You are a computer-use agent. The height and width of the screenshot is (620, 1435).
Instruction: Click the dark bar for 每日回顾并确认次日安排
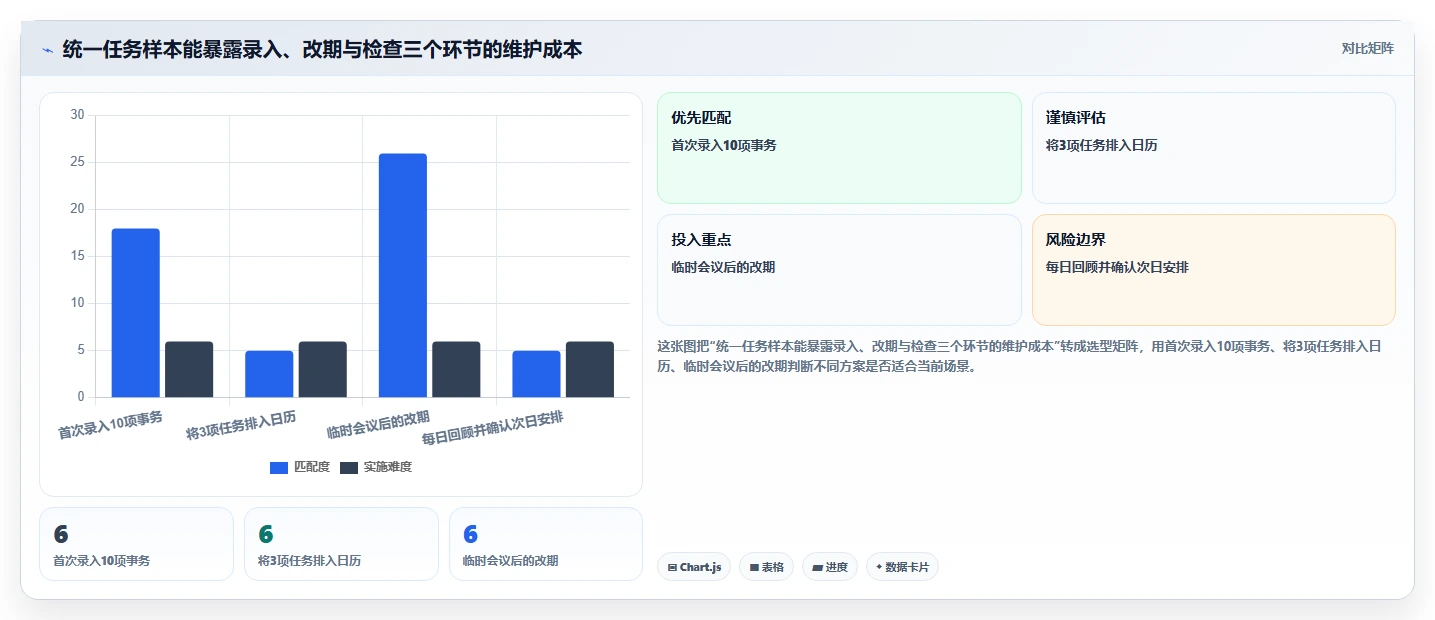(590, 369)
